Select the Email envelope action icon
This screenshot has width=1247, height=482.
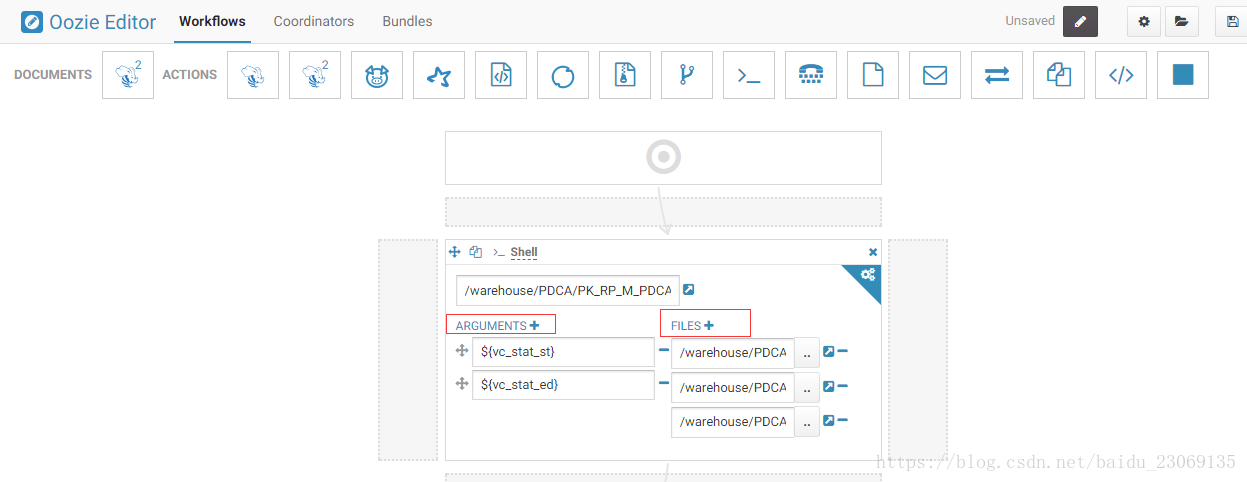coord(935,74)
